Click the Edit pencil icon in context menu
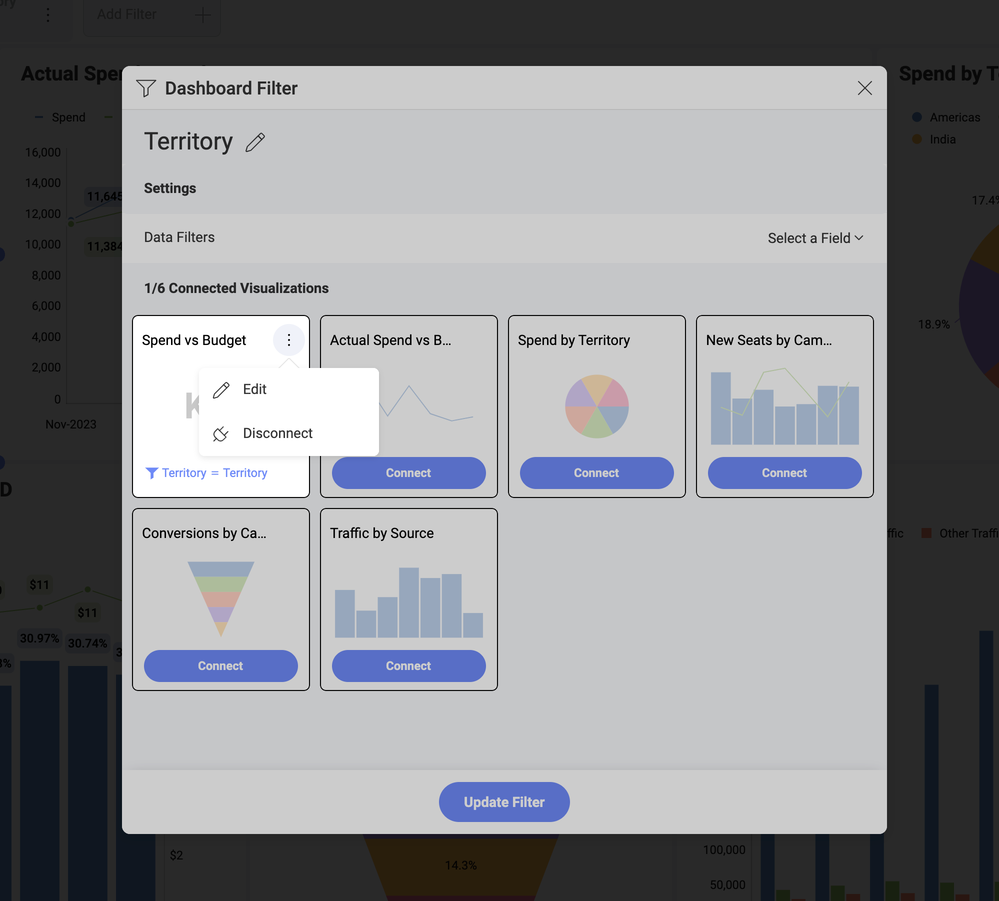Viewport: 999px width, 901px height. click(x=221, y=390)
